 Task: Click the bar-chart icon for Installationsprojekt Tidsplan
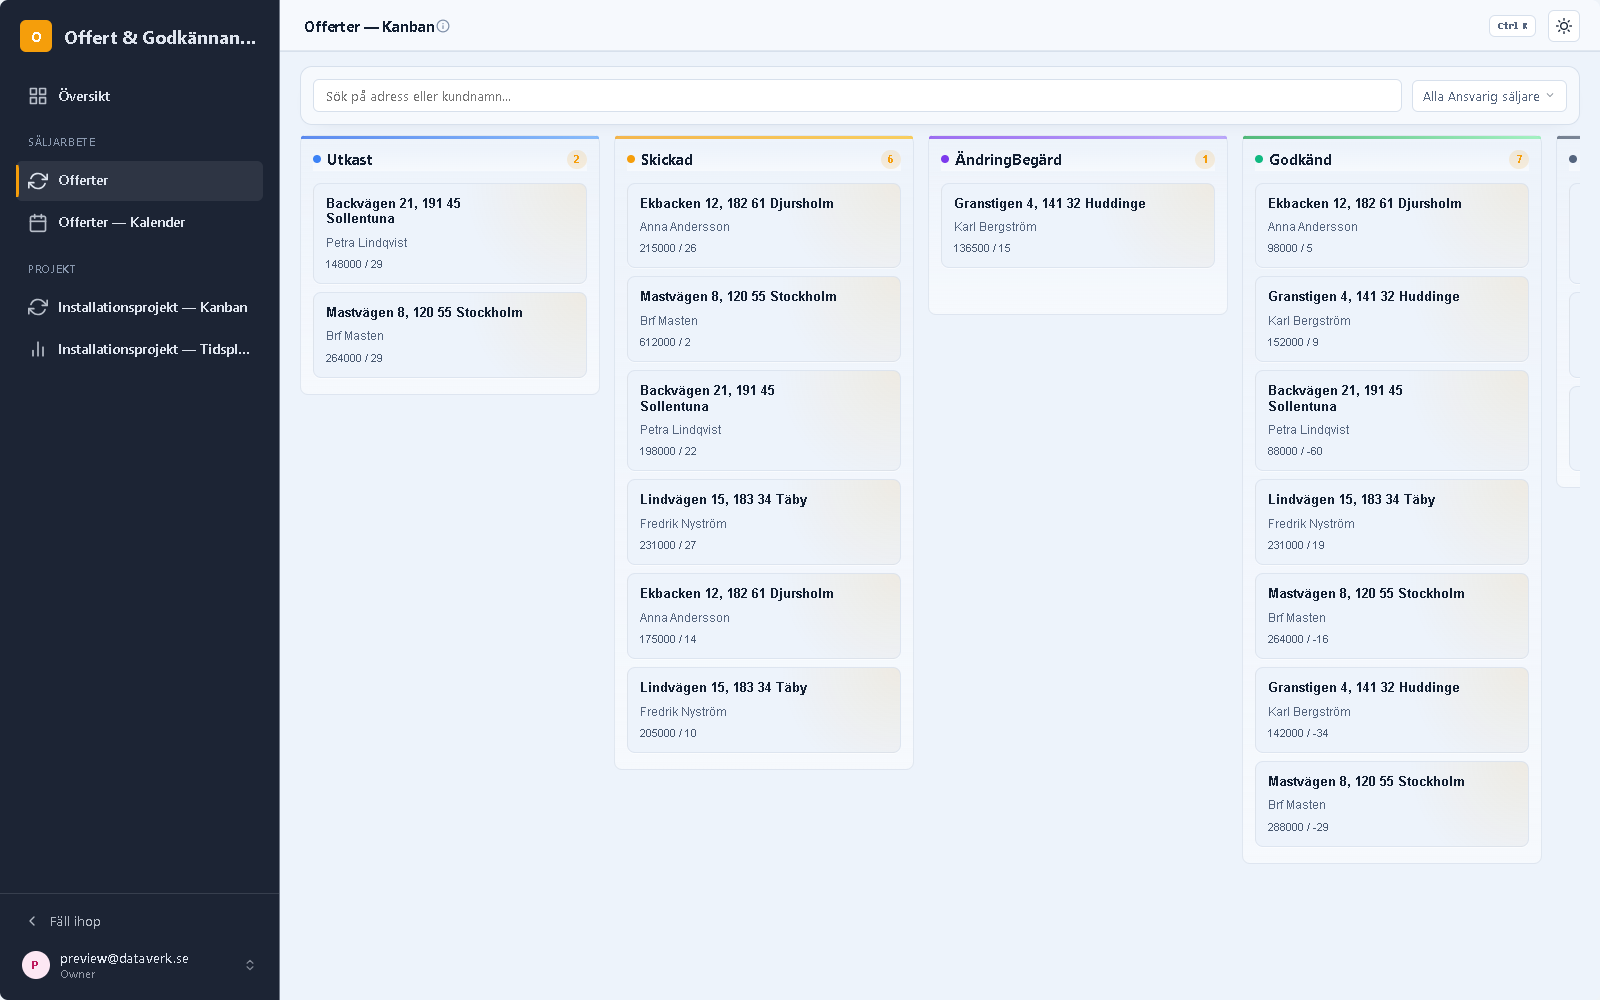coord(38,349)
